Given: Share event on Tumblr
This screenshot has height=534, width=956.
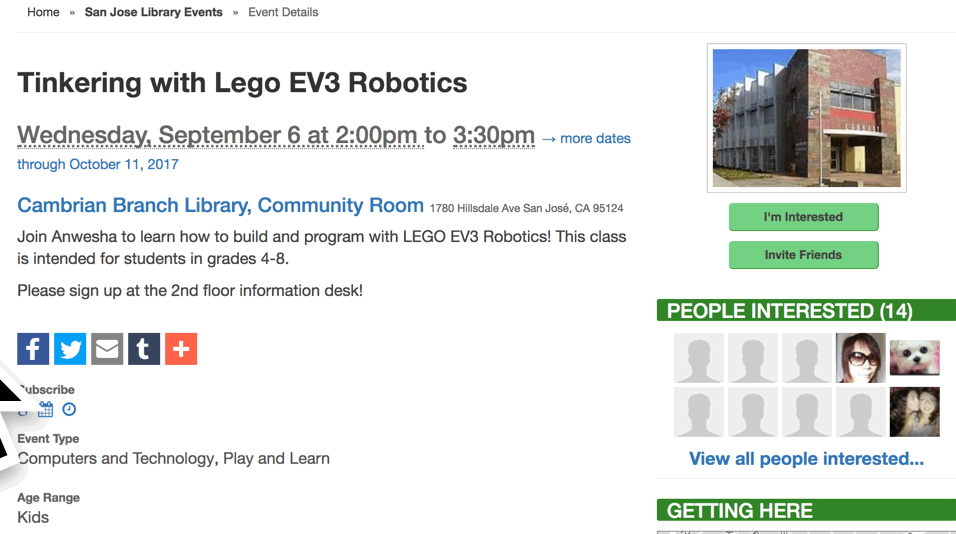Looking at the screenshot, I should pyautogui.click(x=144, y=349).
